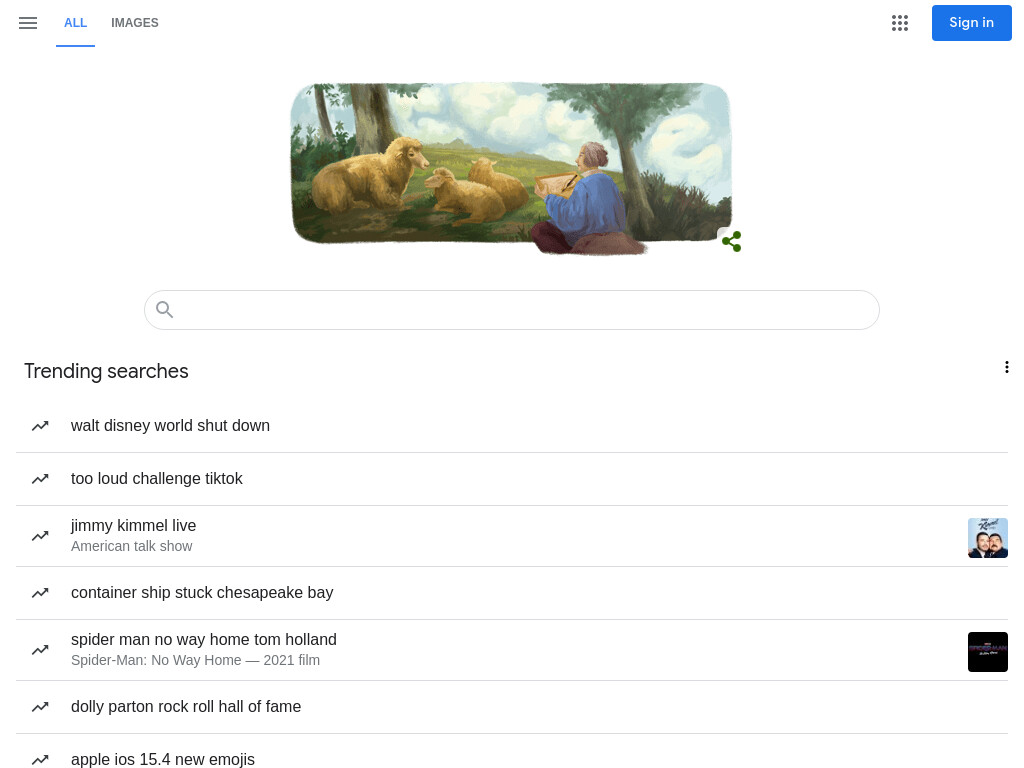1024x768 pixels.
Task: Select the All tab
Action: pyautogui.click(x=75, y=23)
